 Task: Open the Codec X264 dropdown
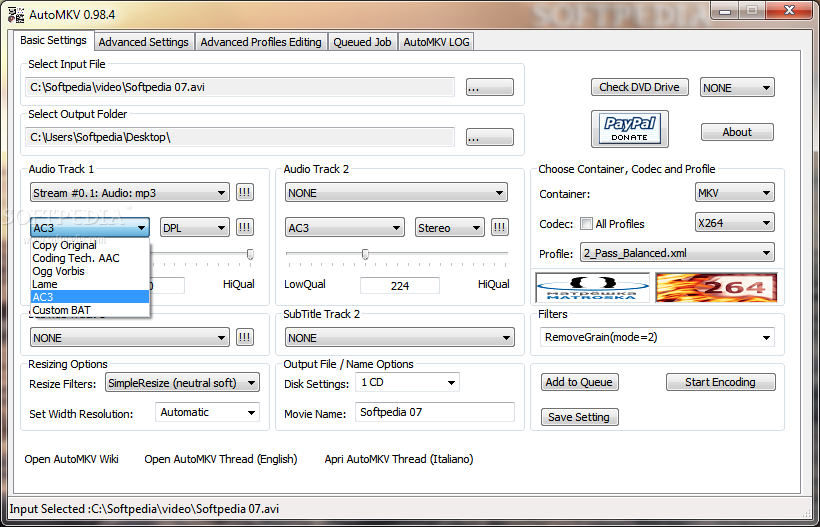(734, 223)
